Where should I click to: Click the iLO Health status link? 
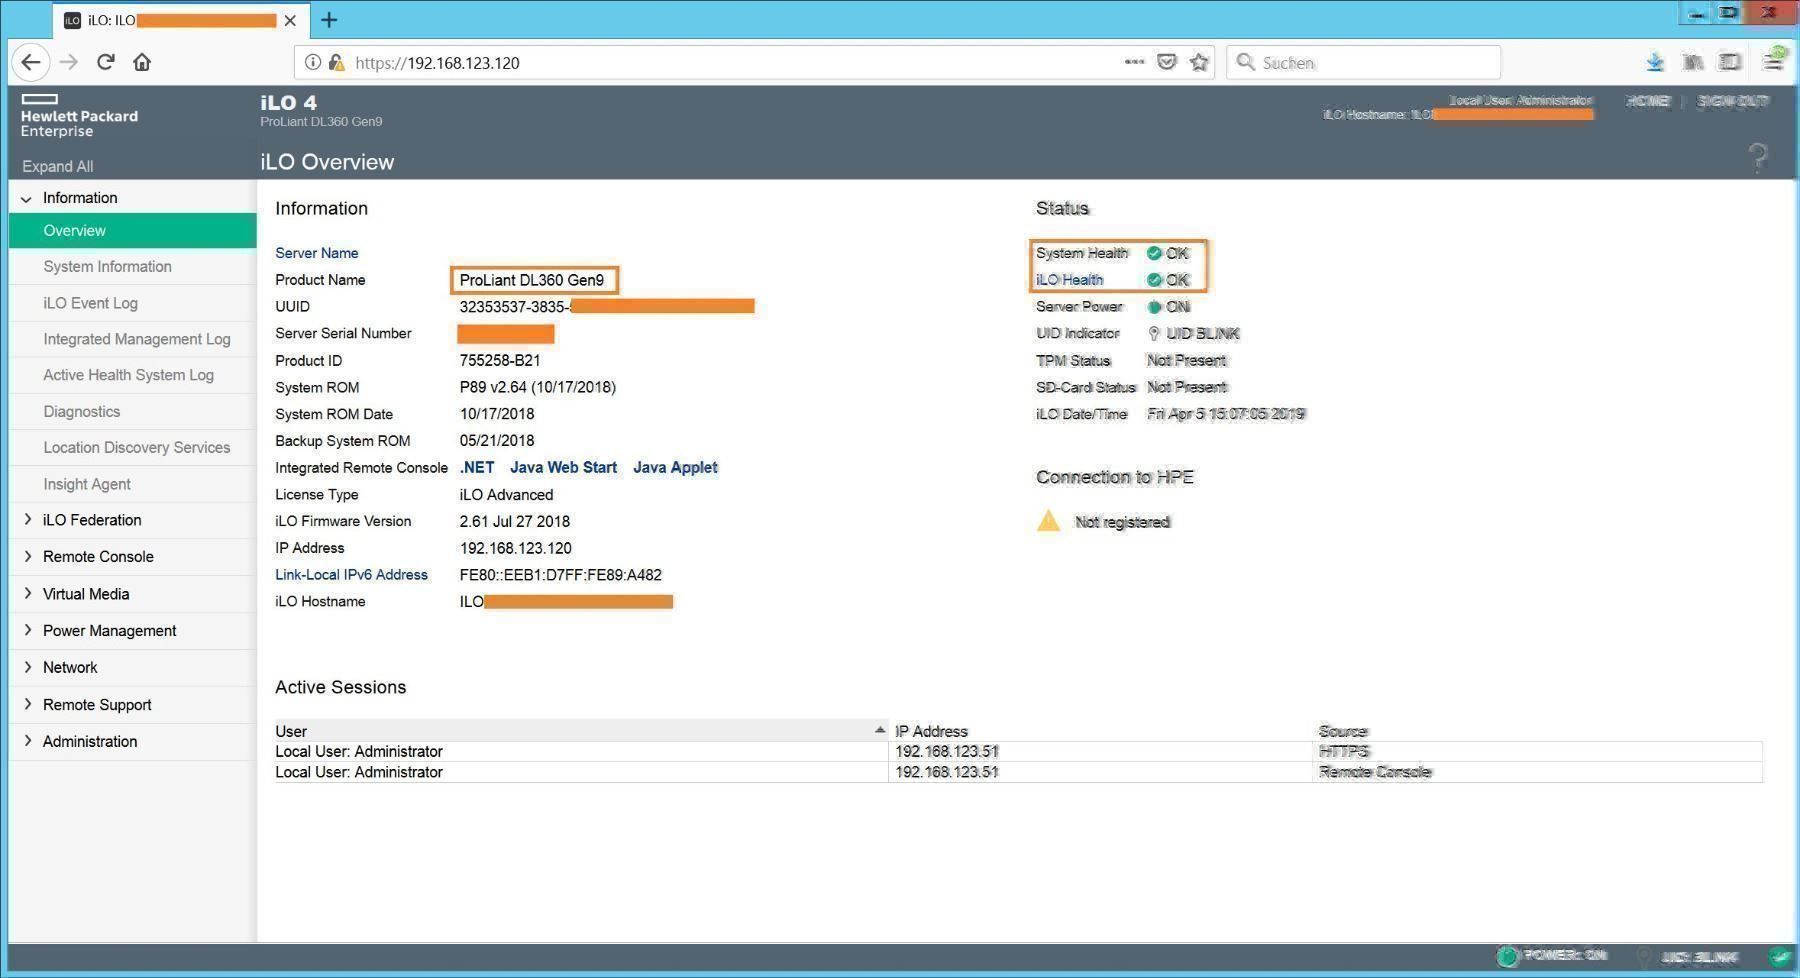pos(1069,280)
